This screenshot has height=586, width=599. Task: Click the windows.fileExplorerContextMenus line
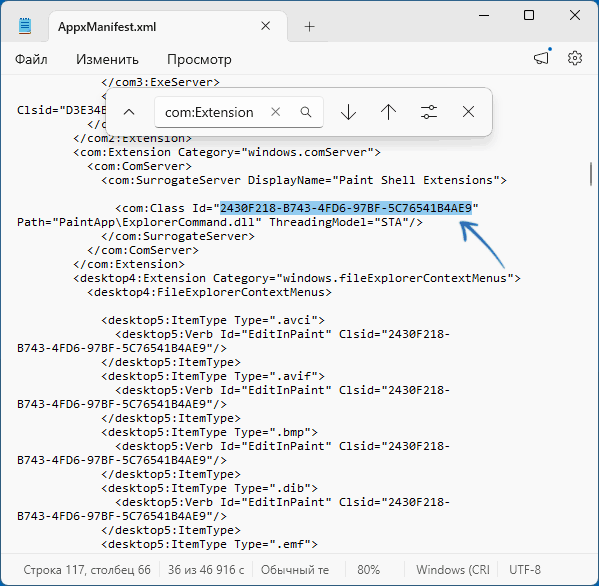click(x=297, y=278)
